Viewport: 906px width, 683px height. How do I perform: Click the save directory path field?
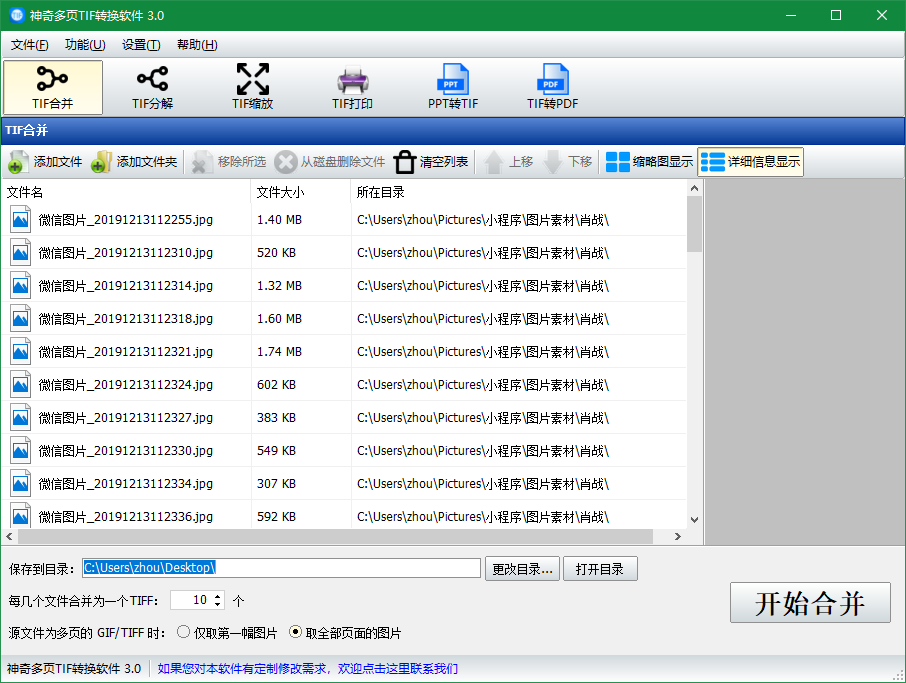[x=281, y=568]
